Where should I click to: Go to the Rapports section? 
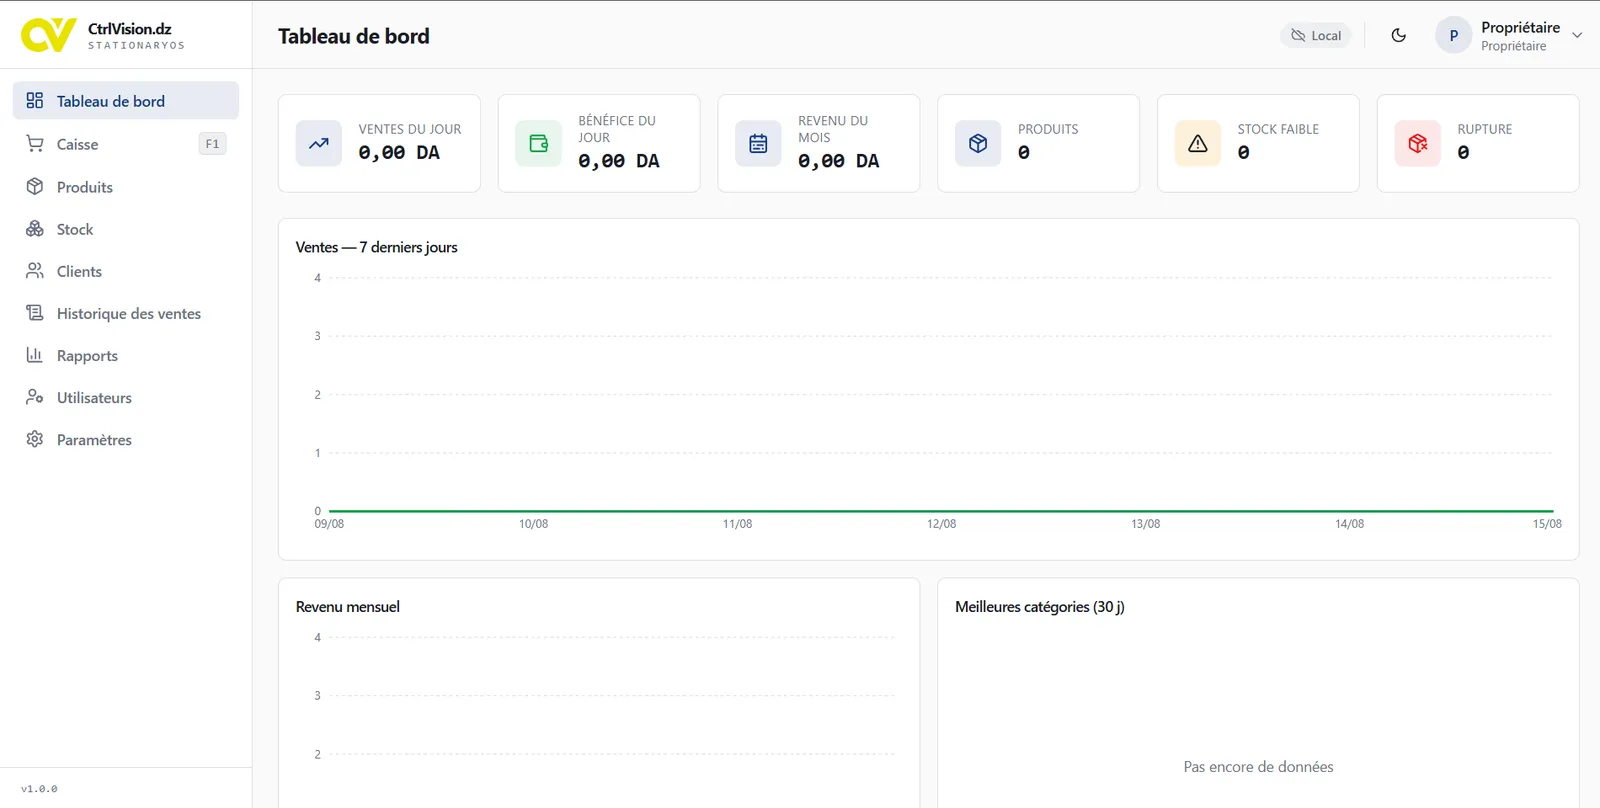tap(126, 355)
